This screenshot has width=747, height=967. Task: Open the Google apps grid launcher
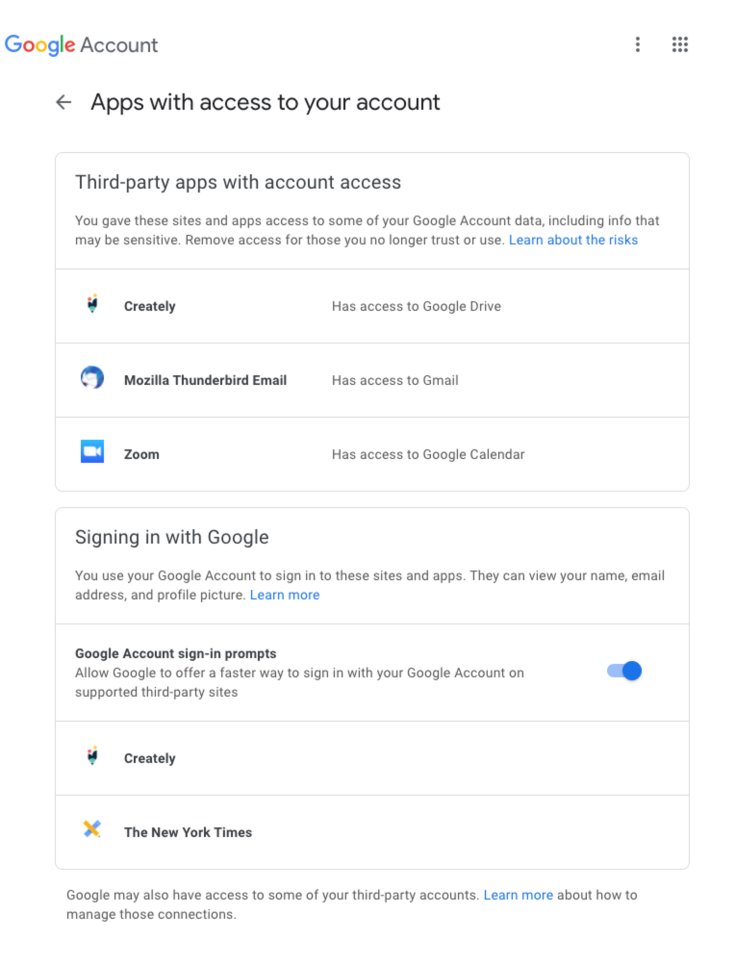pyautogui.click(x=680, y=45)
